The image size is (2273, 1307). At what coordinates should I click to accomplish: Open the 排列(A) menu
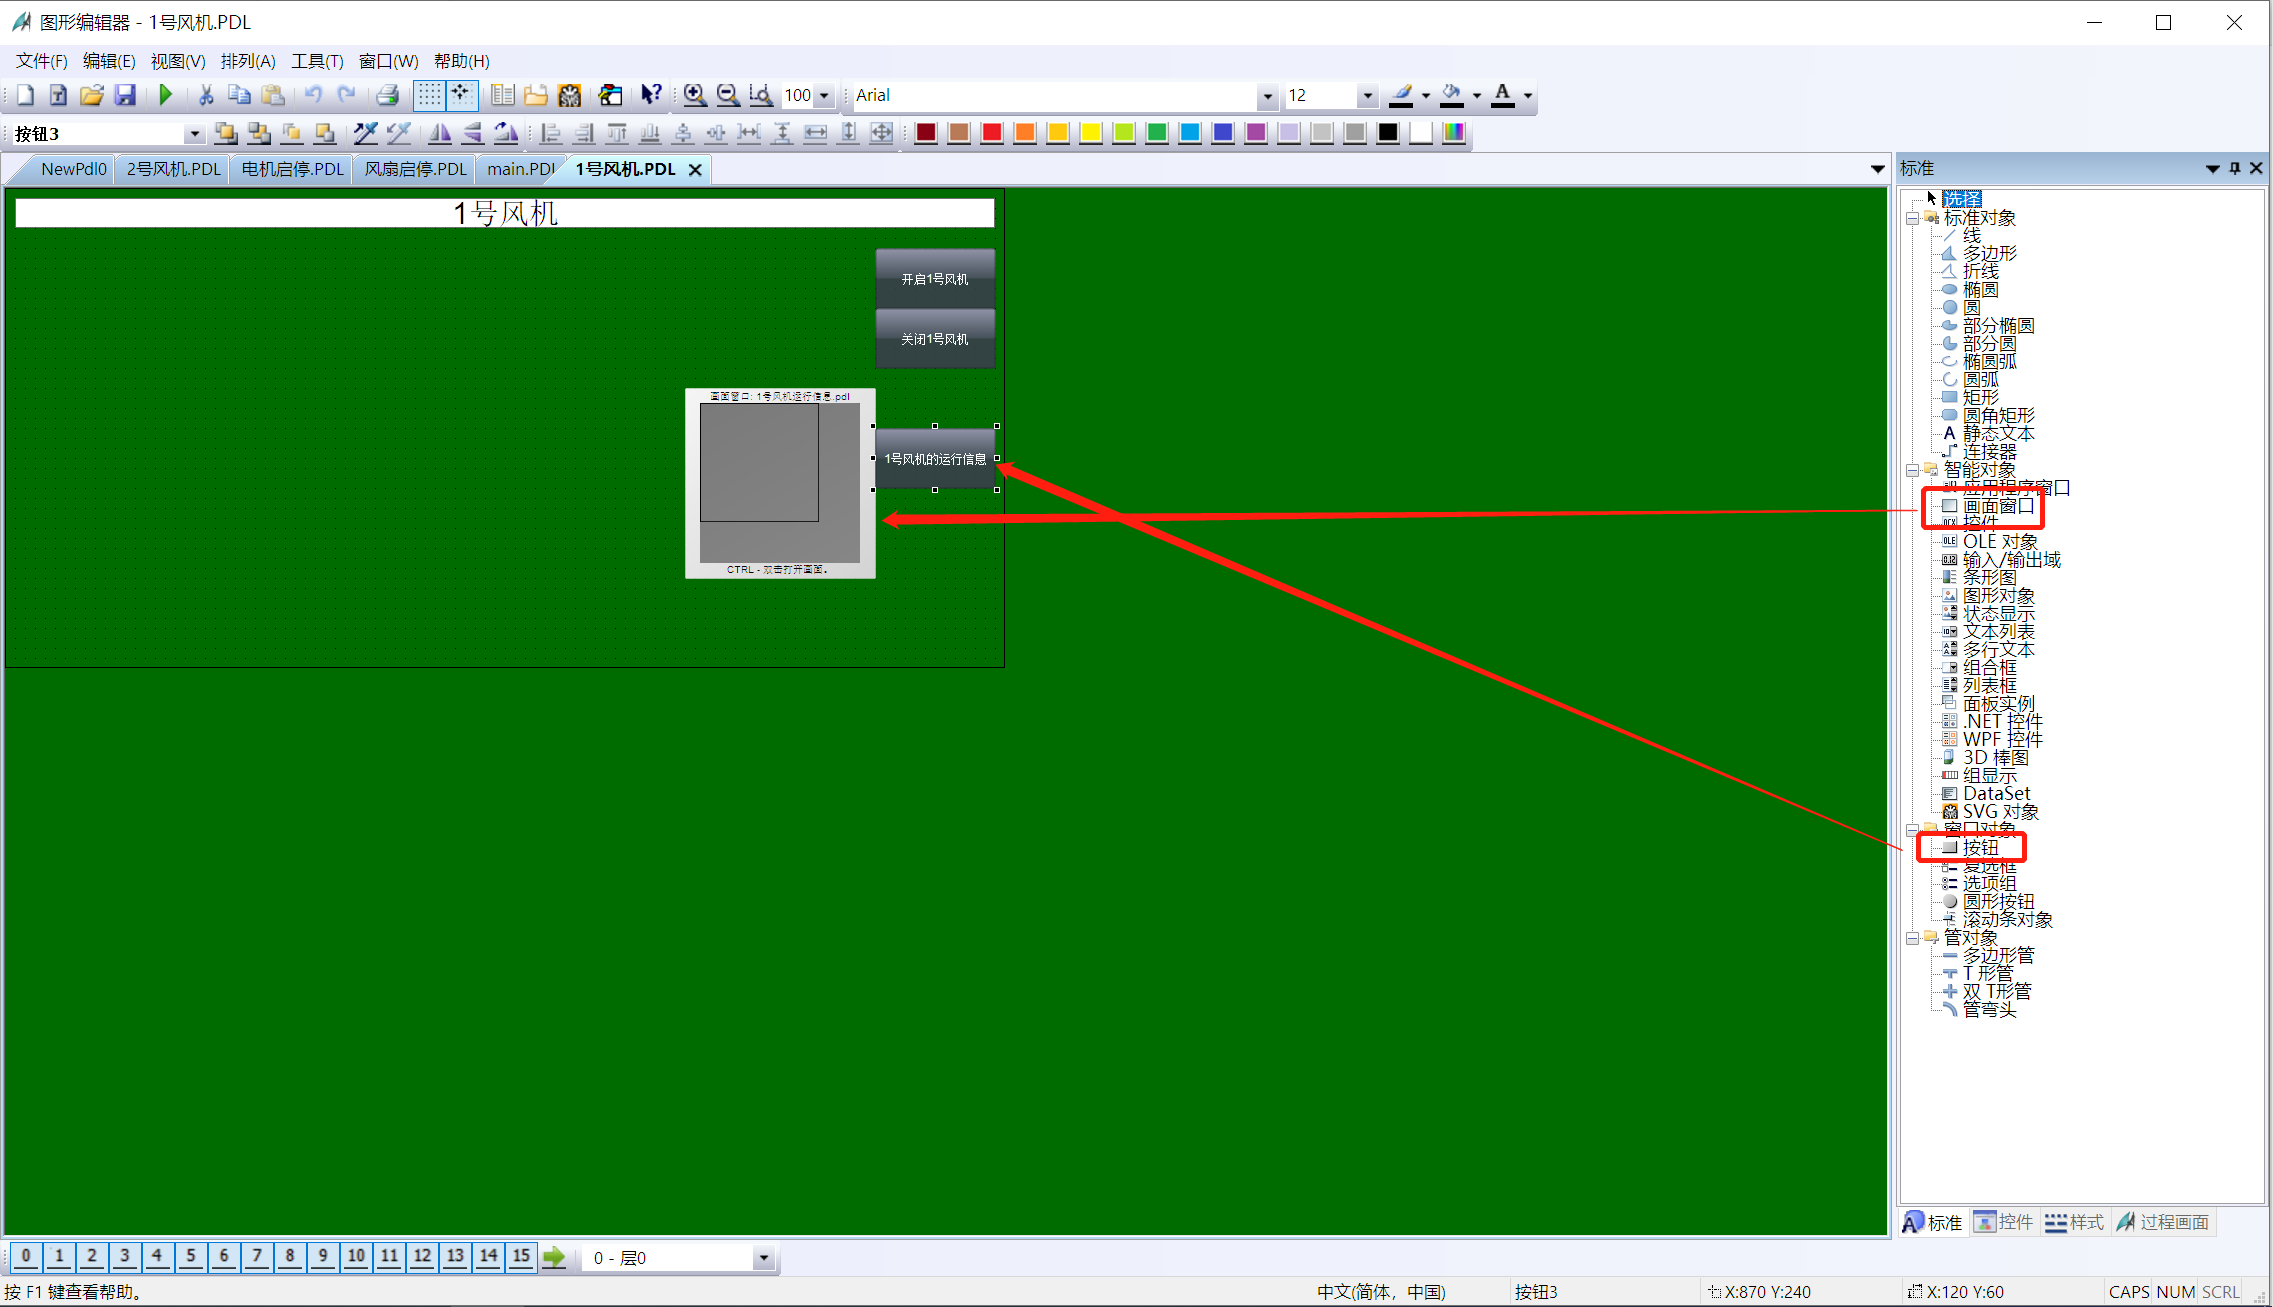tap(247, 61)
